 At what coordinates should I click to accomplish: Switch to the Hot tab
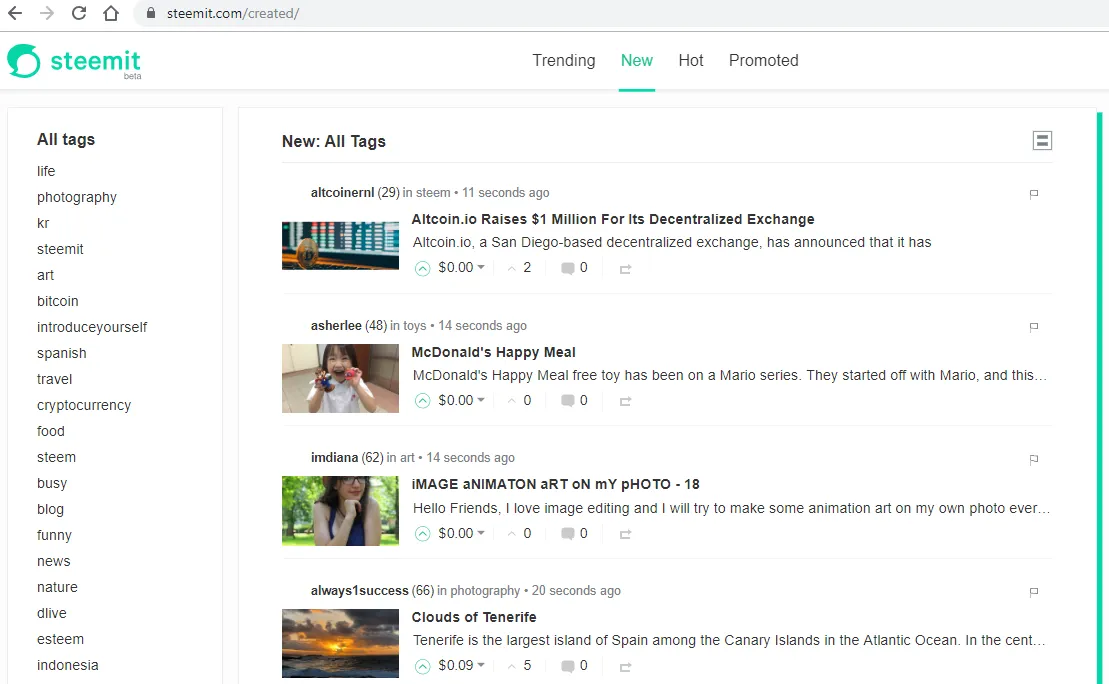tap(690, 61)
